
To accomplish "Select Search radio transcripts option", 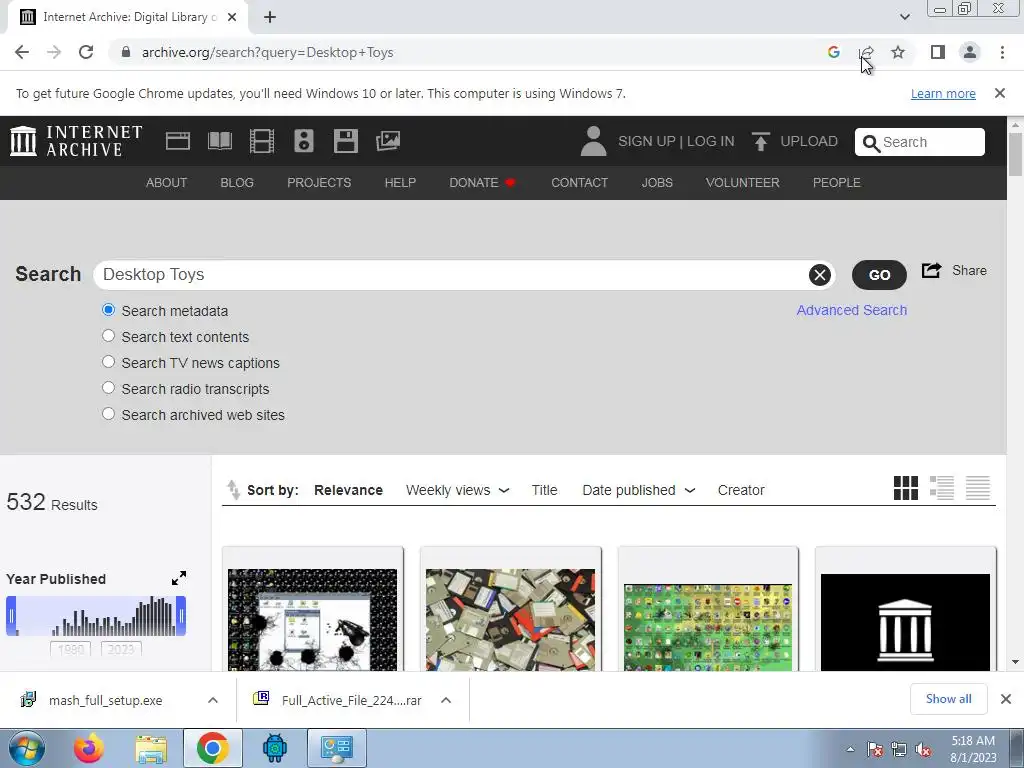I will [x=108, y=388].
